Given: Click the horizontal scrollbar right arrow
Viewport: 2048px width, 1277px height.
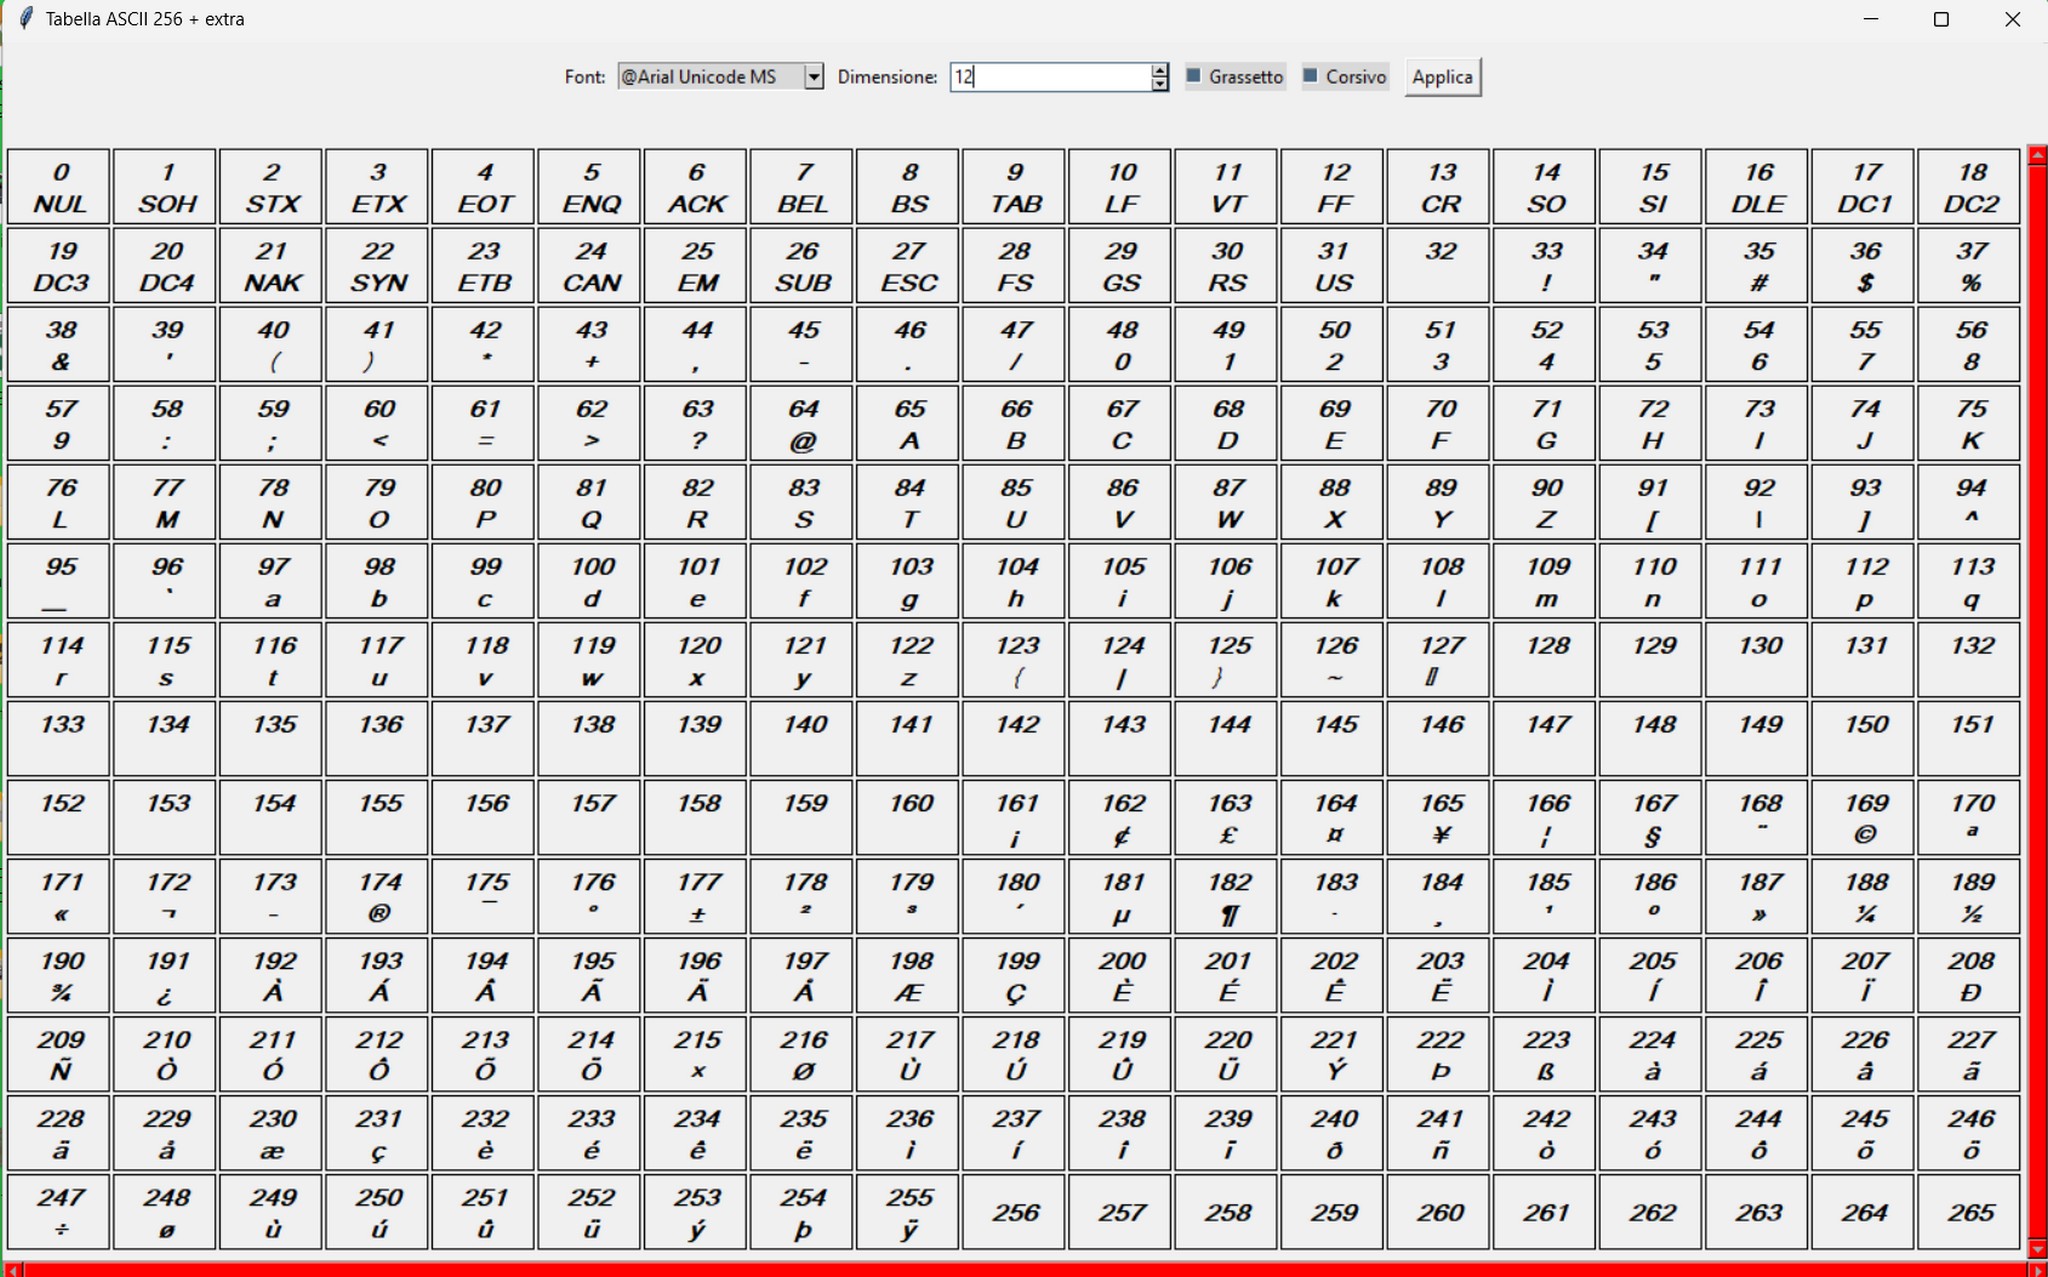Looking at the screenshot, I should (2037, 1269).
